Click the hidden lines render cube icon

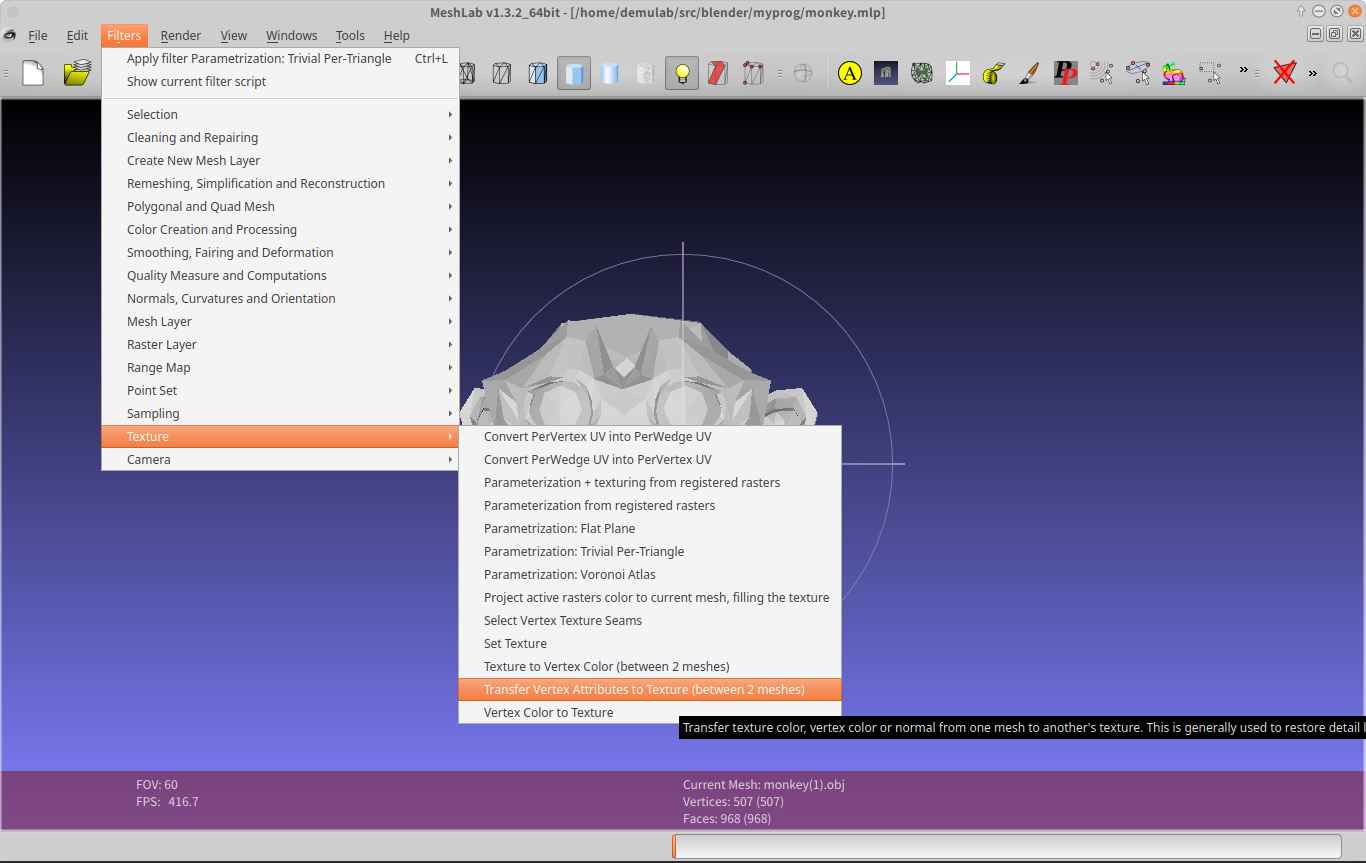point(502,73)
